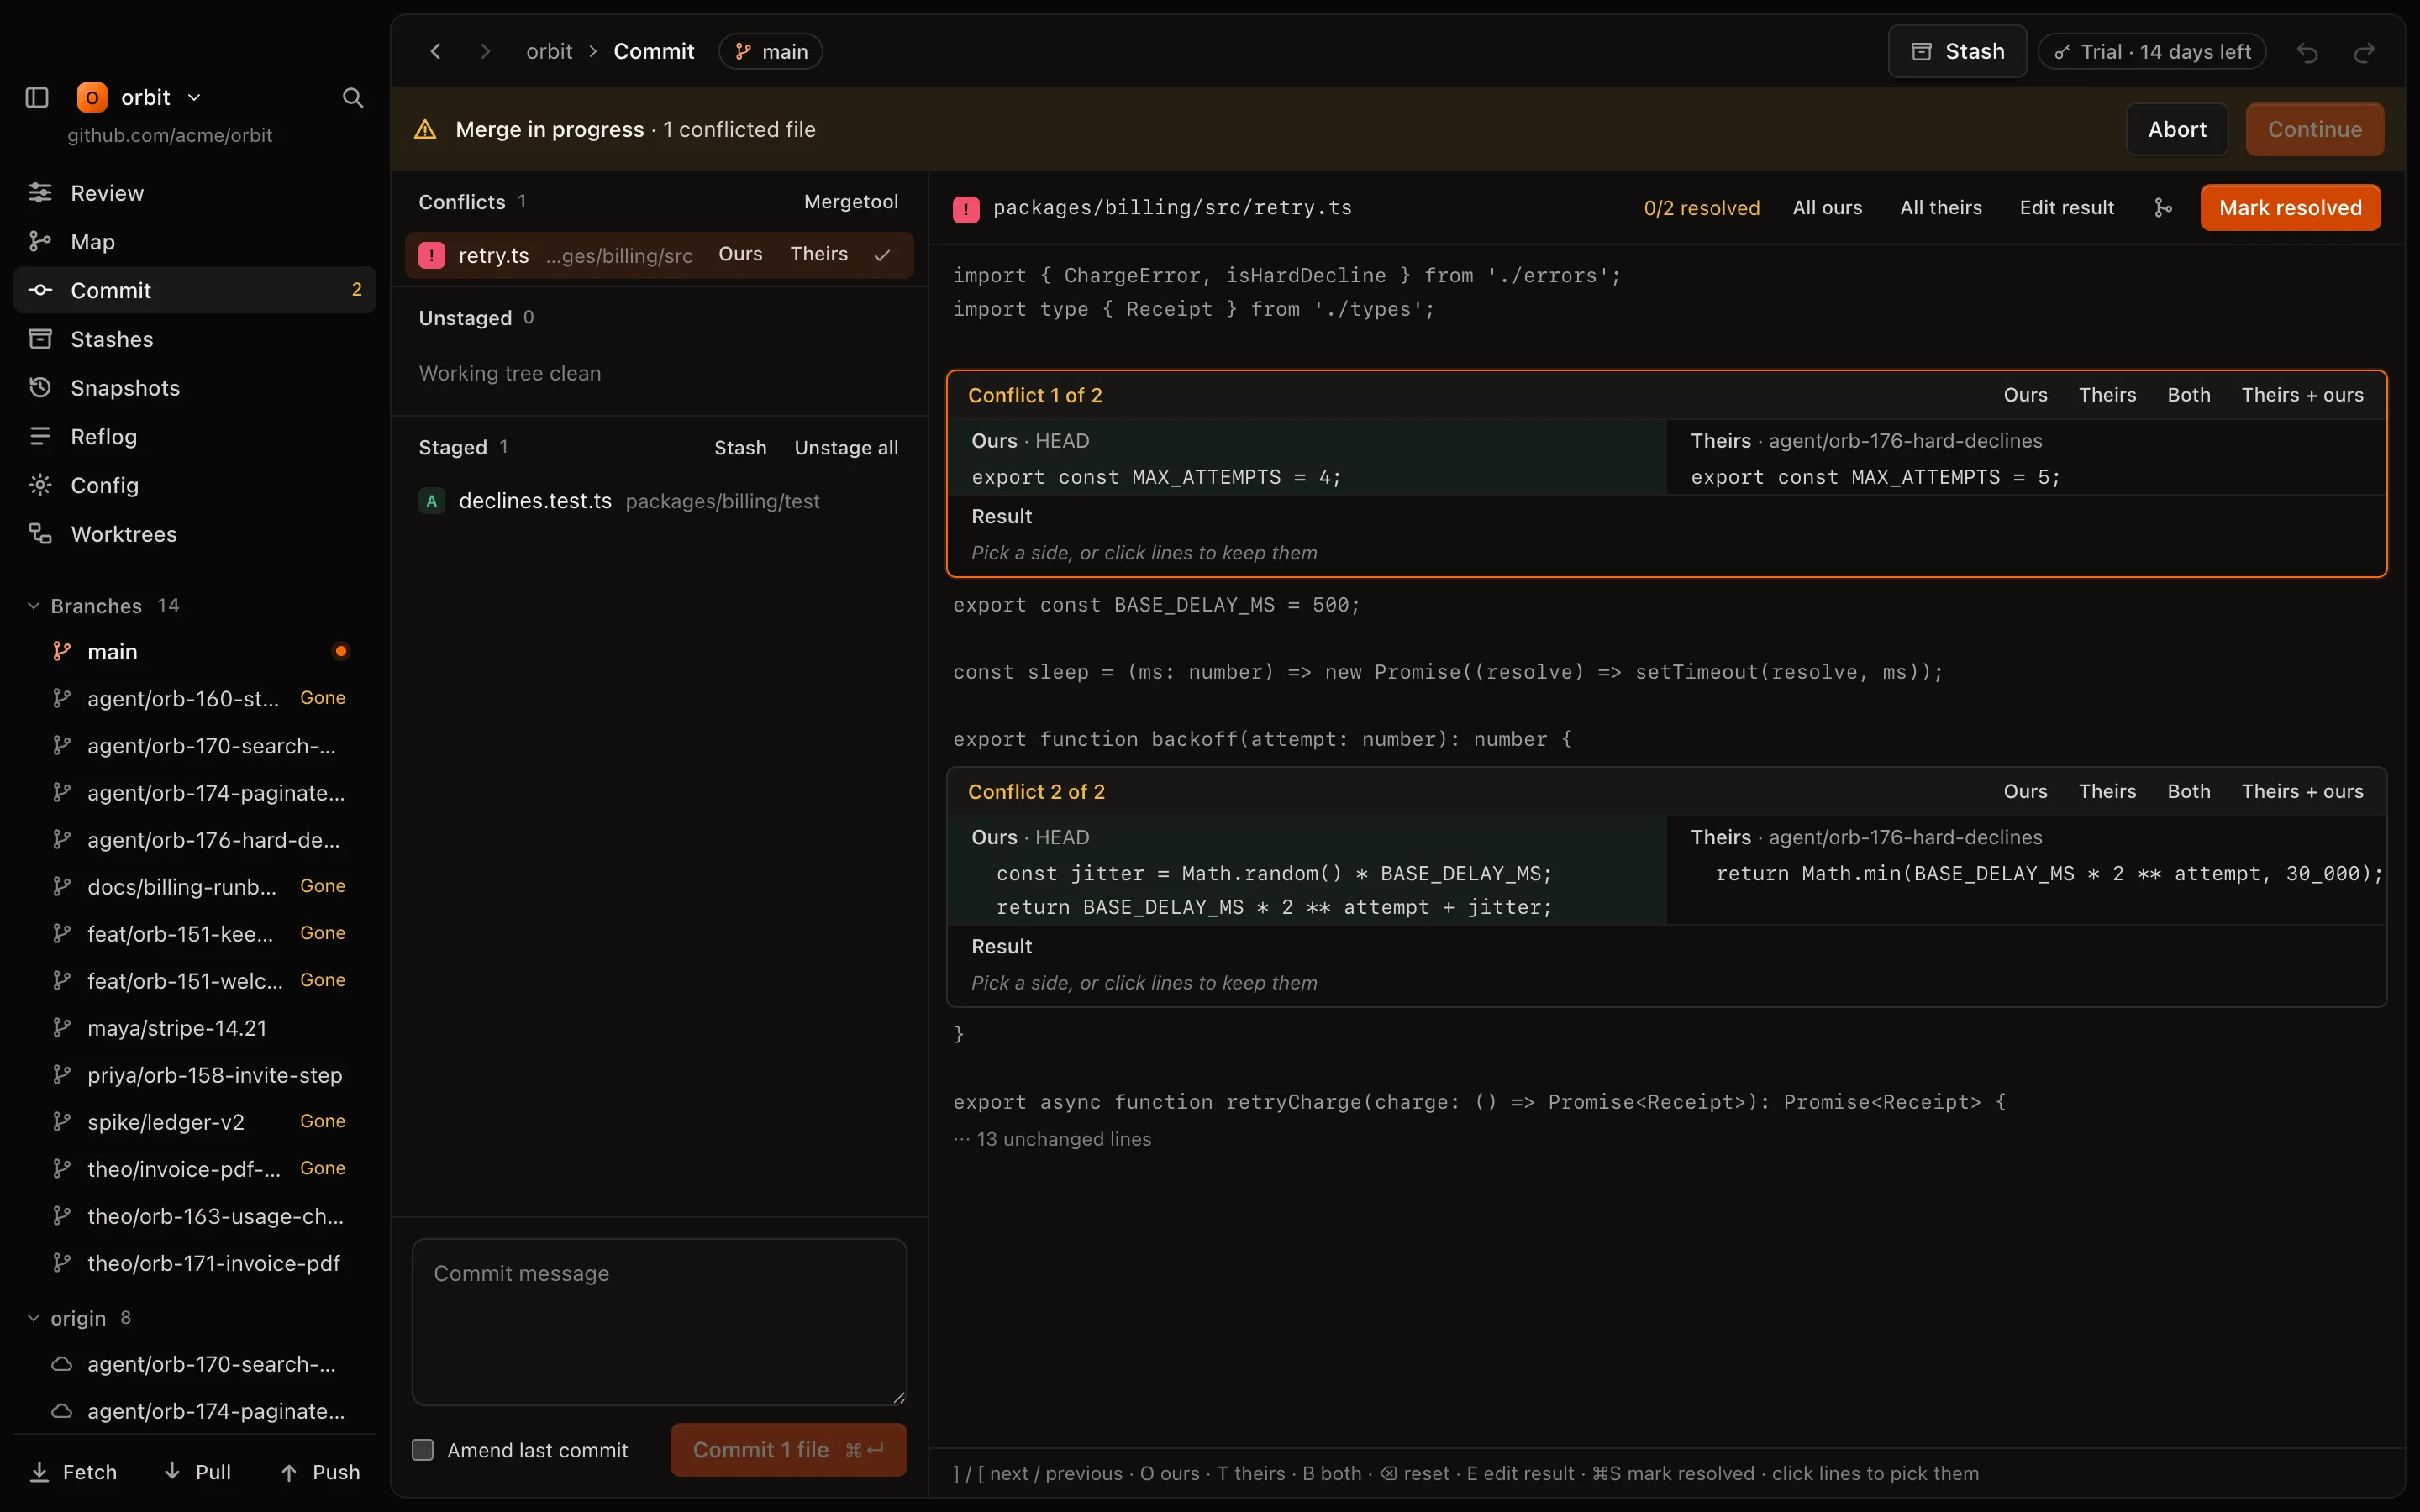Click the orange dot on main branch

(341, 651)
